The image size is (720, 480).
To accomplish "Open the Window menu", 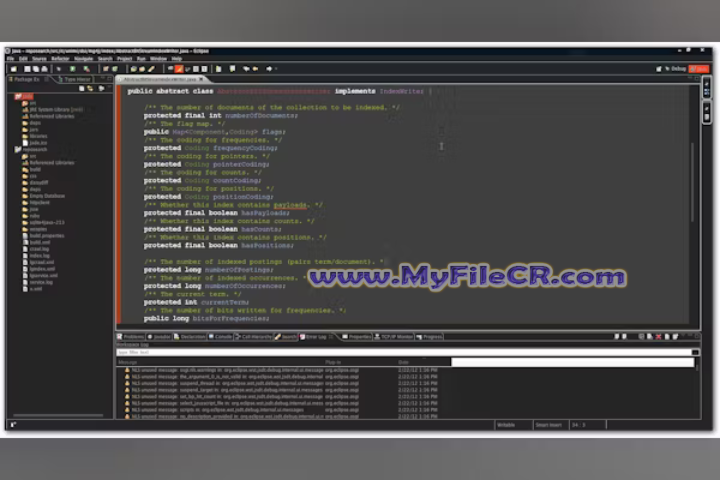I will pyautogui.click(x=158, y=59).
